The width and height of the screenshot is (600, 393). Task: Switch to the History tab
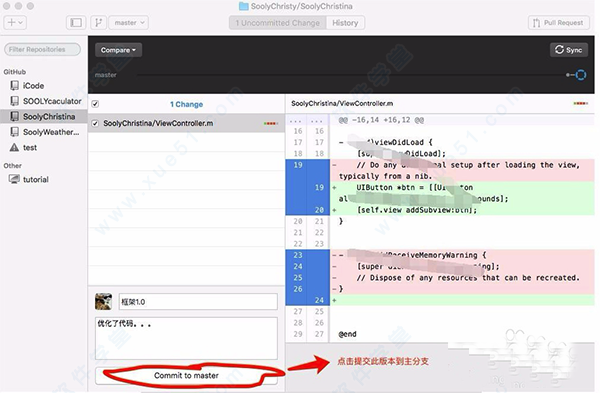pos(345,23)
